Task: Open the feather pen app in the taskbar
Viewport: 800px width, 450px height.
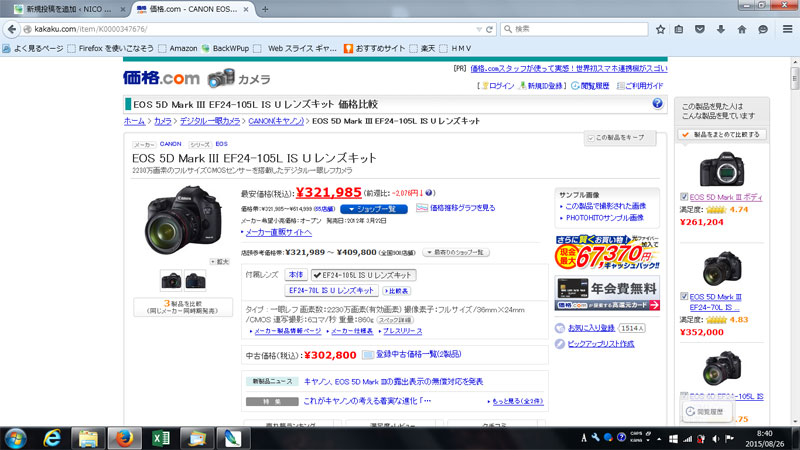Action: point(233,438)
